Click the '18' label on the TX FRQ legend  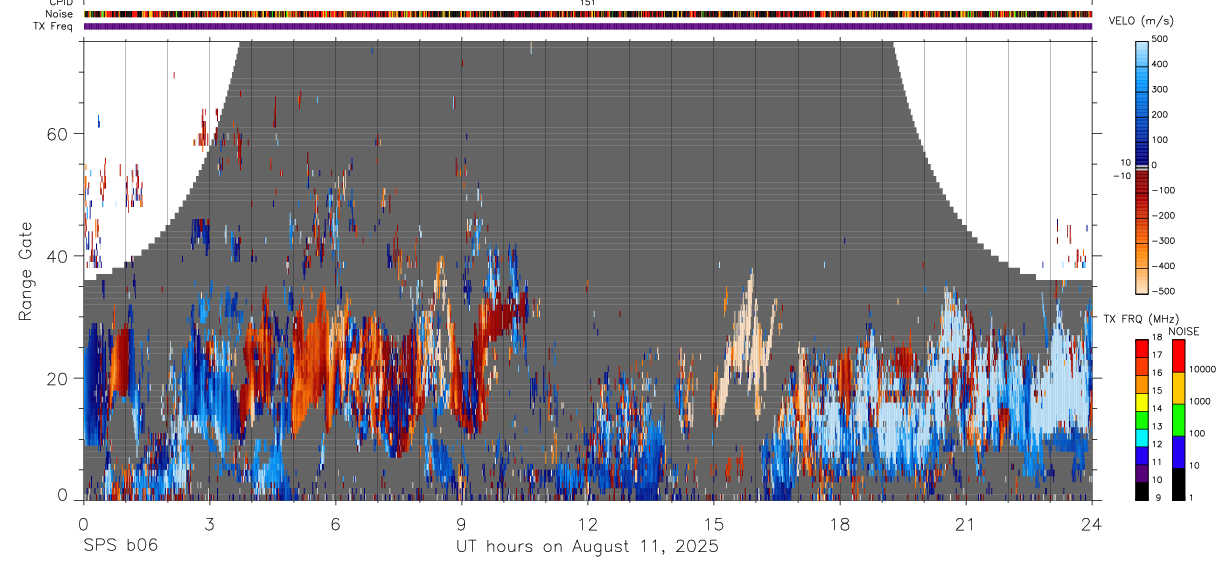tap(1157, 339)
